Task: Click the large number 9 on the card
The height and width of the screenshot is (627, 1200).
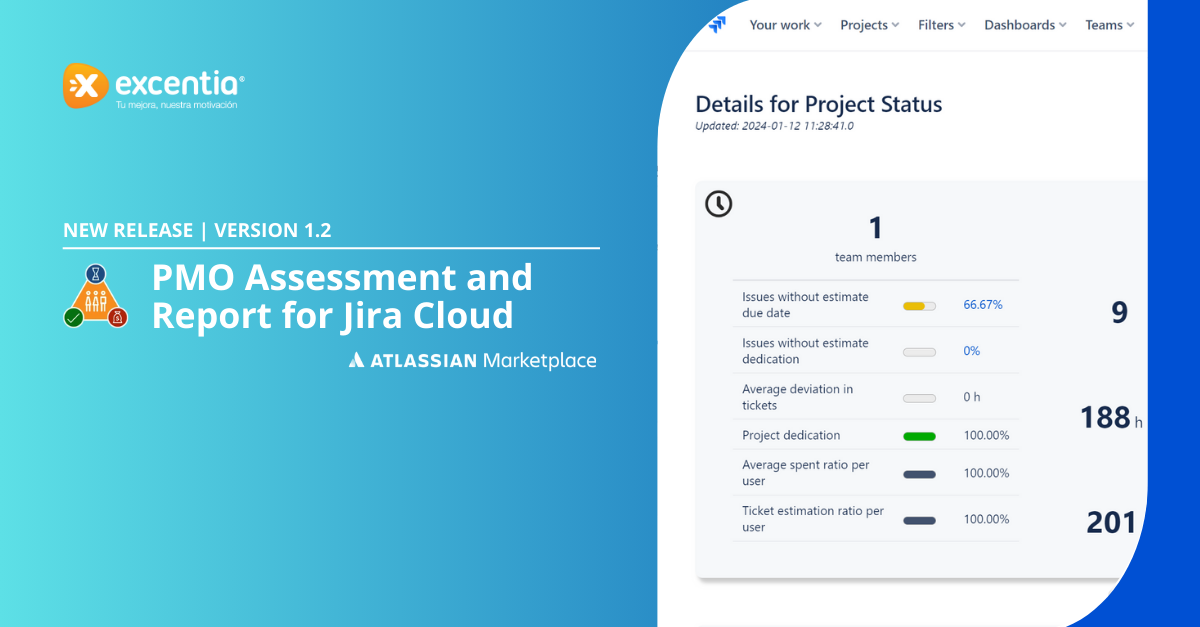Action: point(1120,312)
